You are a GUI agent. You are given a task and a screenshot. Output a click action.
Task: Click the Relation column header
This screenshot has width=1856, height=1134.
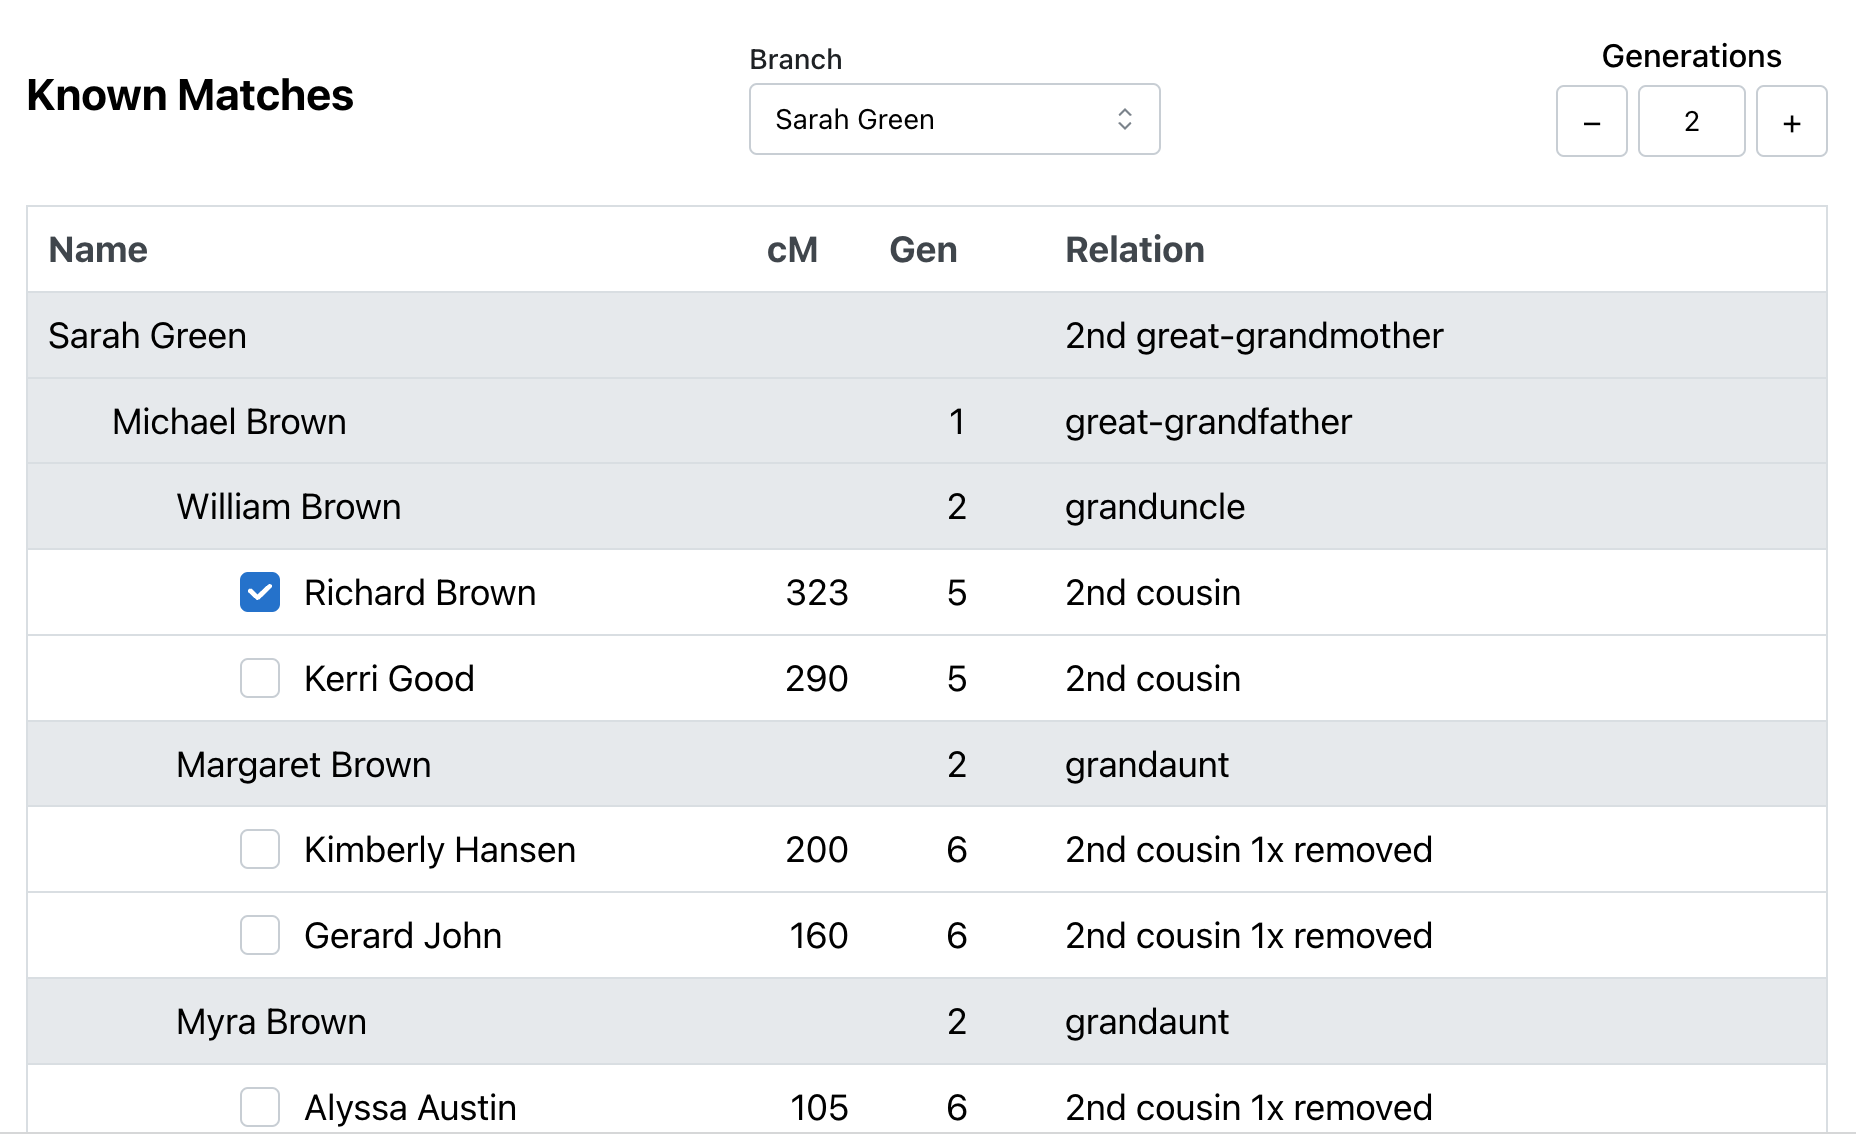(x=1135, y=250)
